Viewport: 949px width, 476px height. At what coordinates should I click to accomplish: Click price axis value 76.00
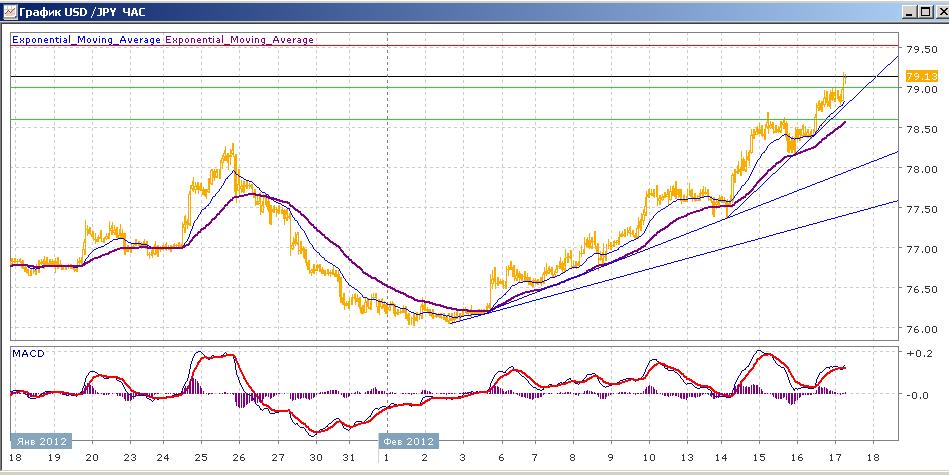click(x=921, y=329)
